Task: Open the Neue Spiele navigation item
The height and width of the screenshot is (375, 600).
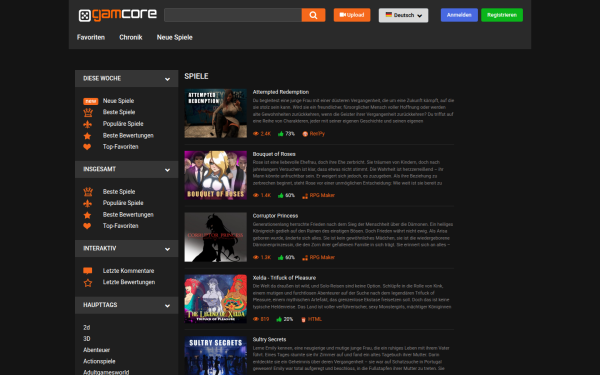Action: (x=174, y=37)
